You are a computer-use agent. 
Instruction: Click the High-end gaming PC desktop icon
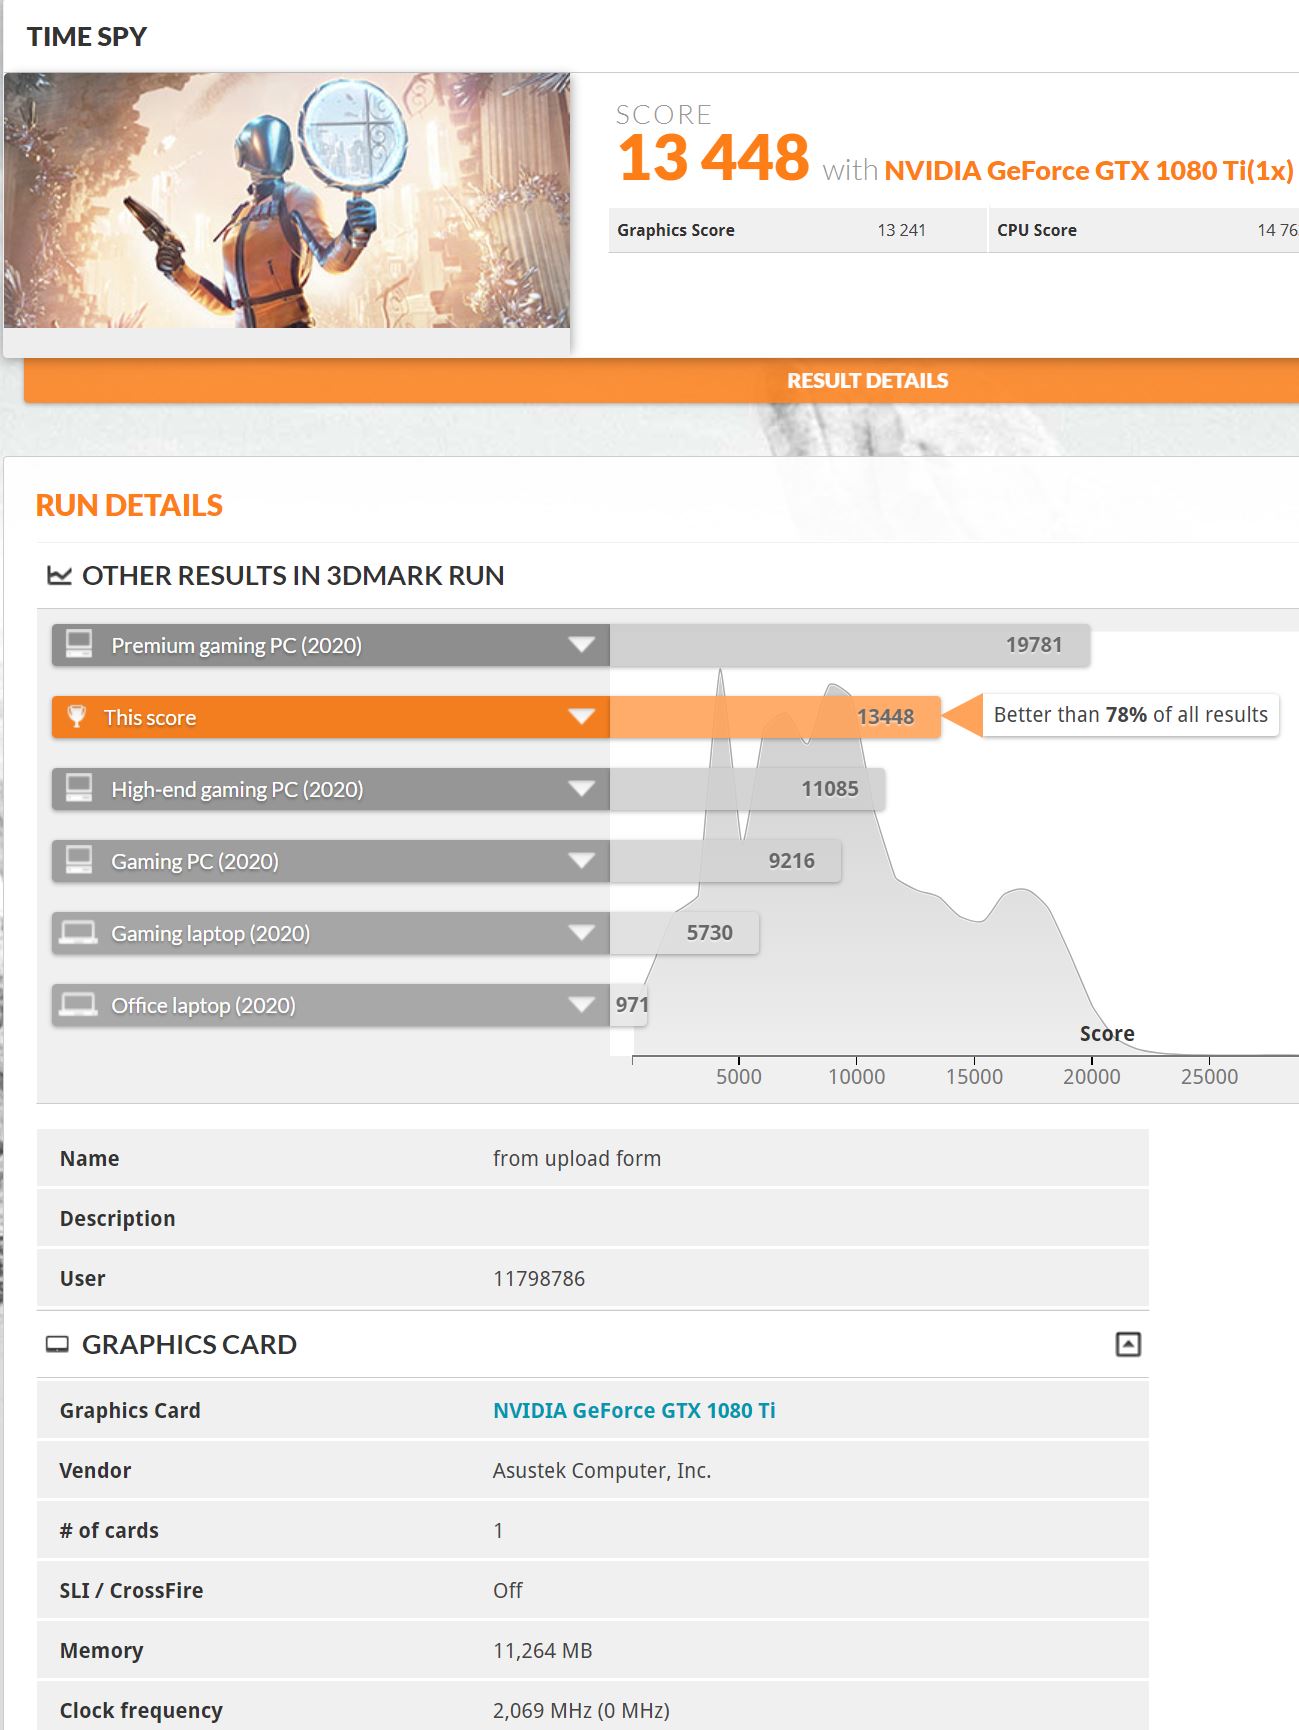click(x=79, y=788)
